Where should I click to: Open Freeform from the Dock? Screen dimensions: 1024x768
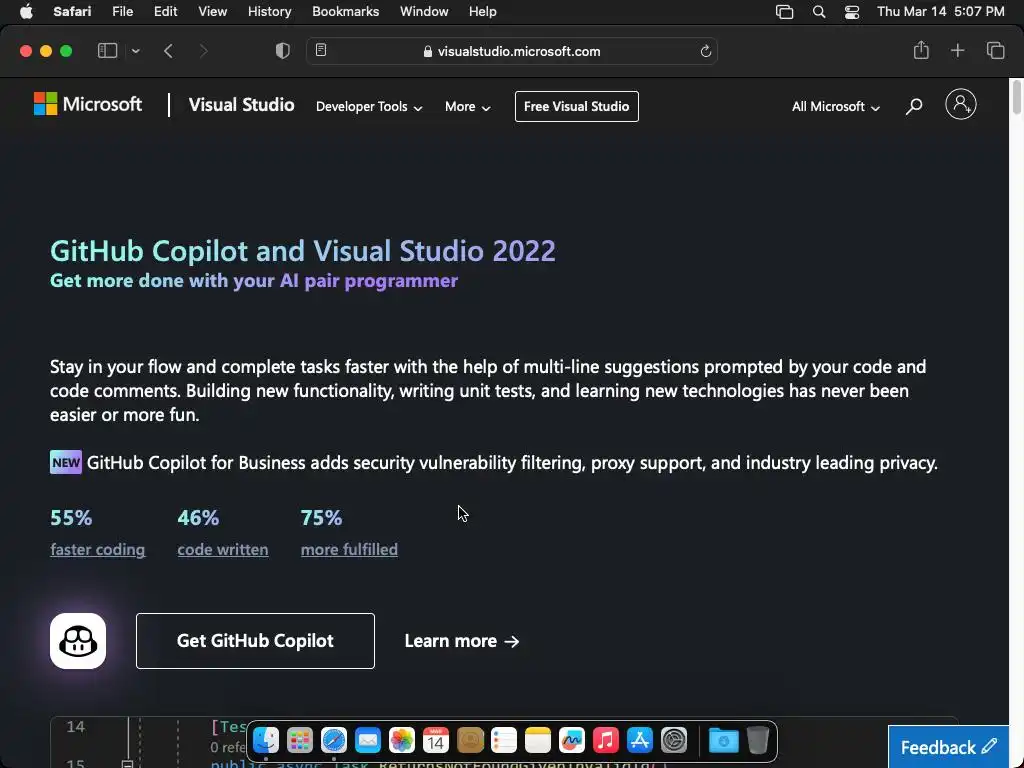(571, 741)
